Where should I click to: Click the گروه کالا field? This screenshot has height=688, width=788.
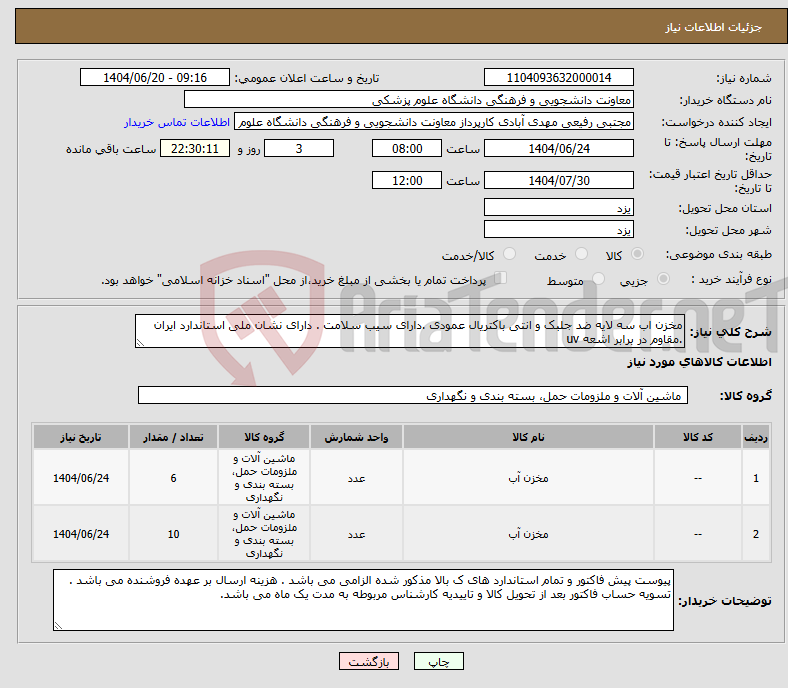pos(413,396)
